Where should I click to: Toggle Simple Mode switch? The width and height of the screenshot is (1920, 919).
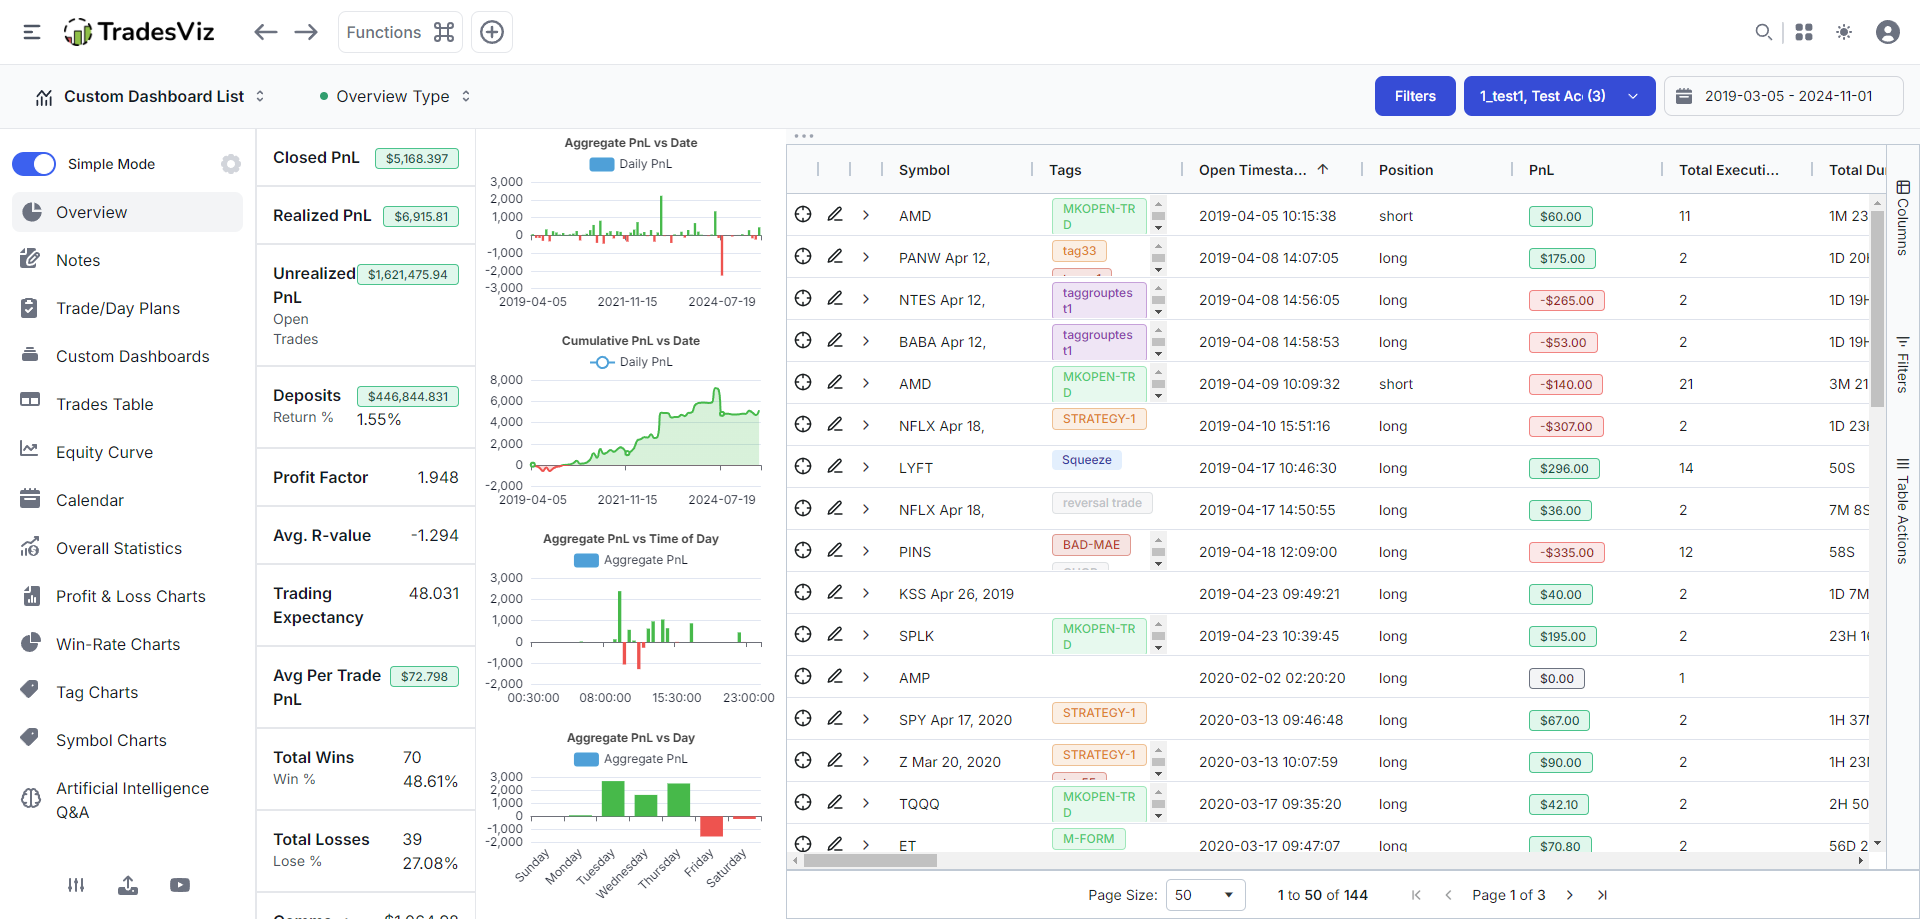pos(34,164)
